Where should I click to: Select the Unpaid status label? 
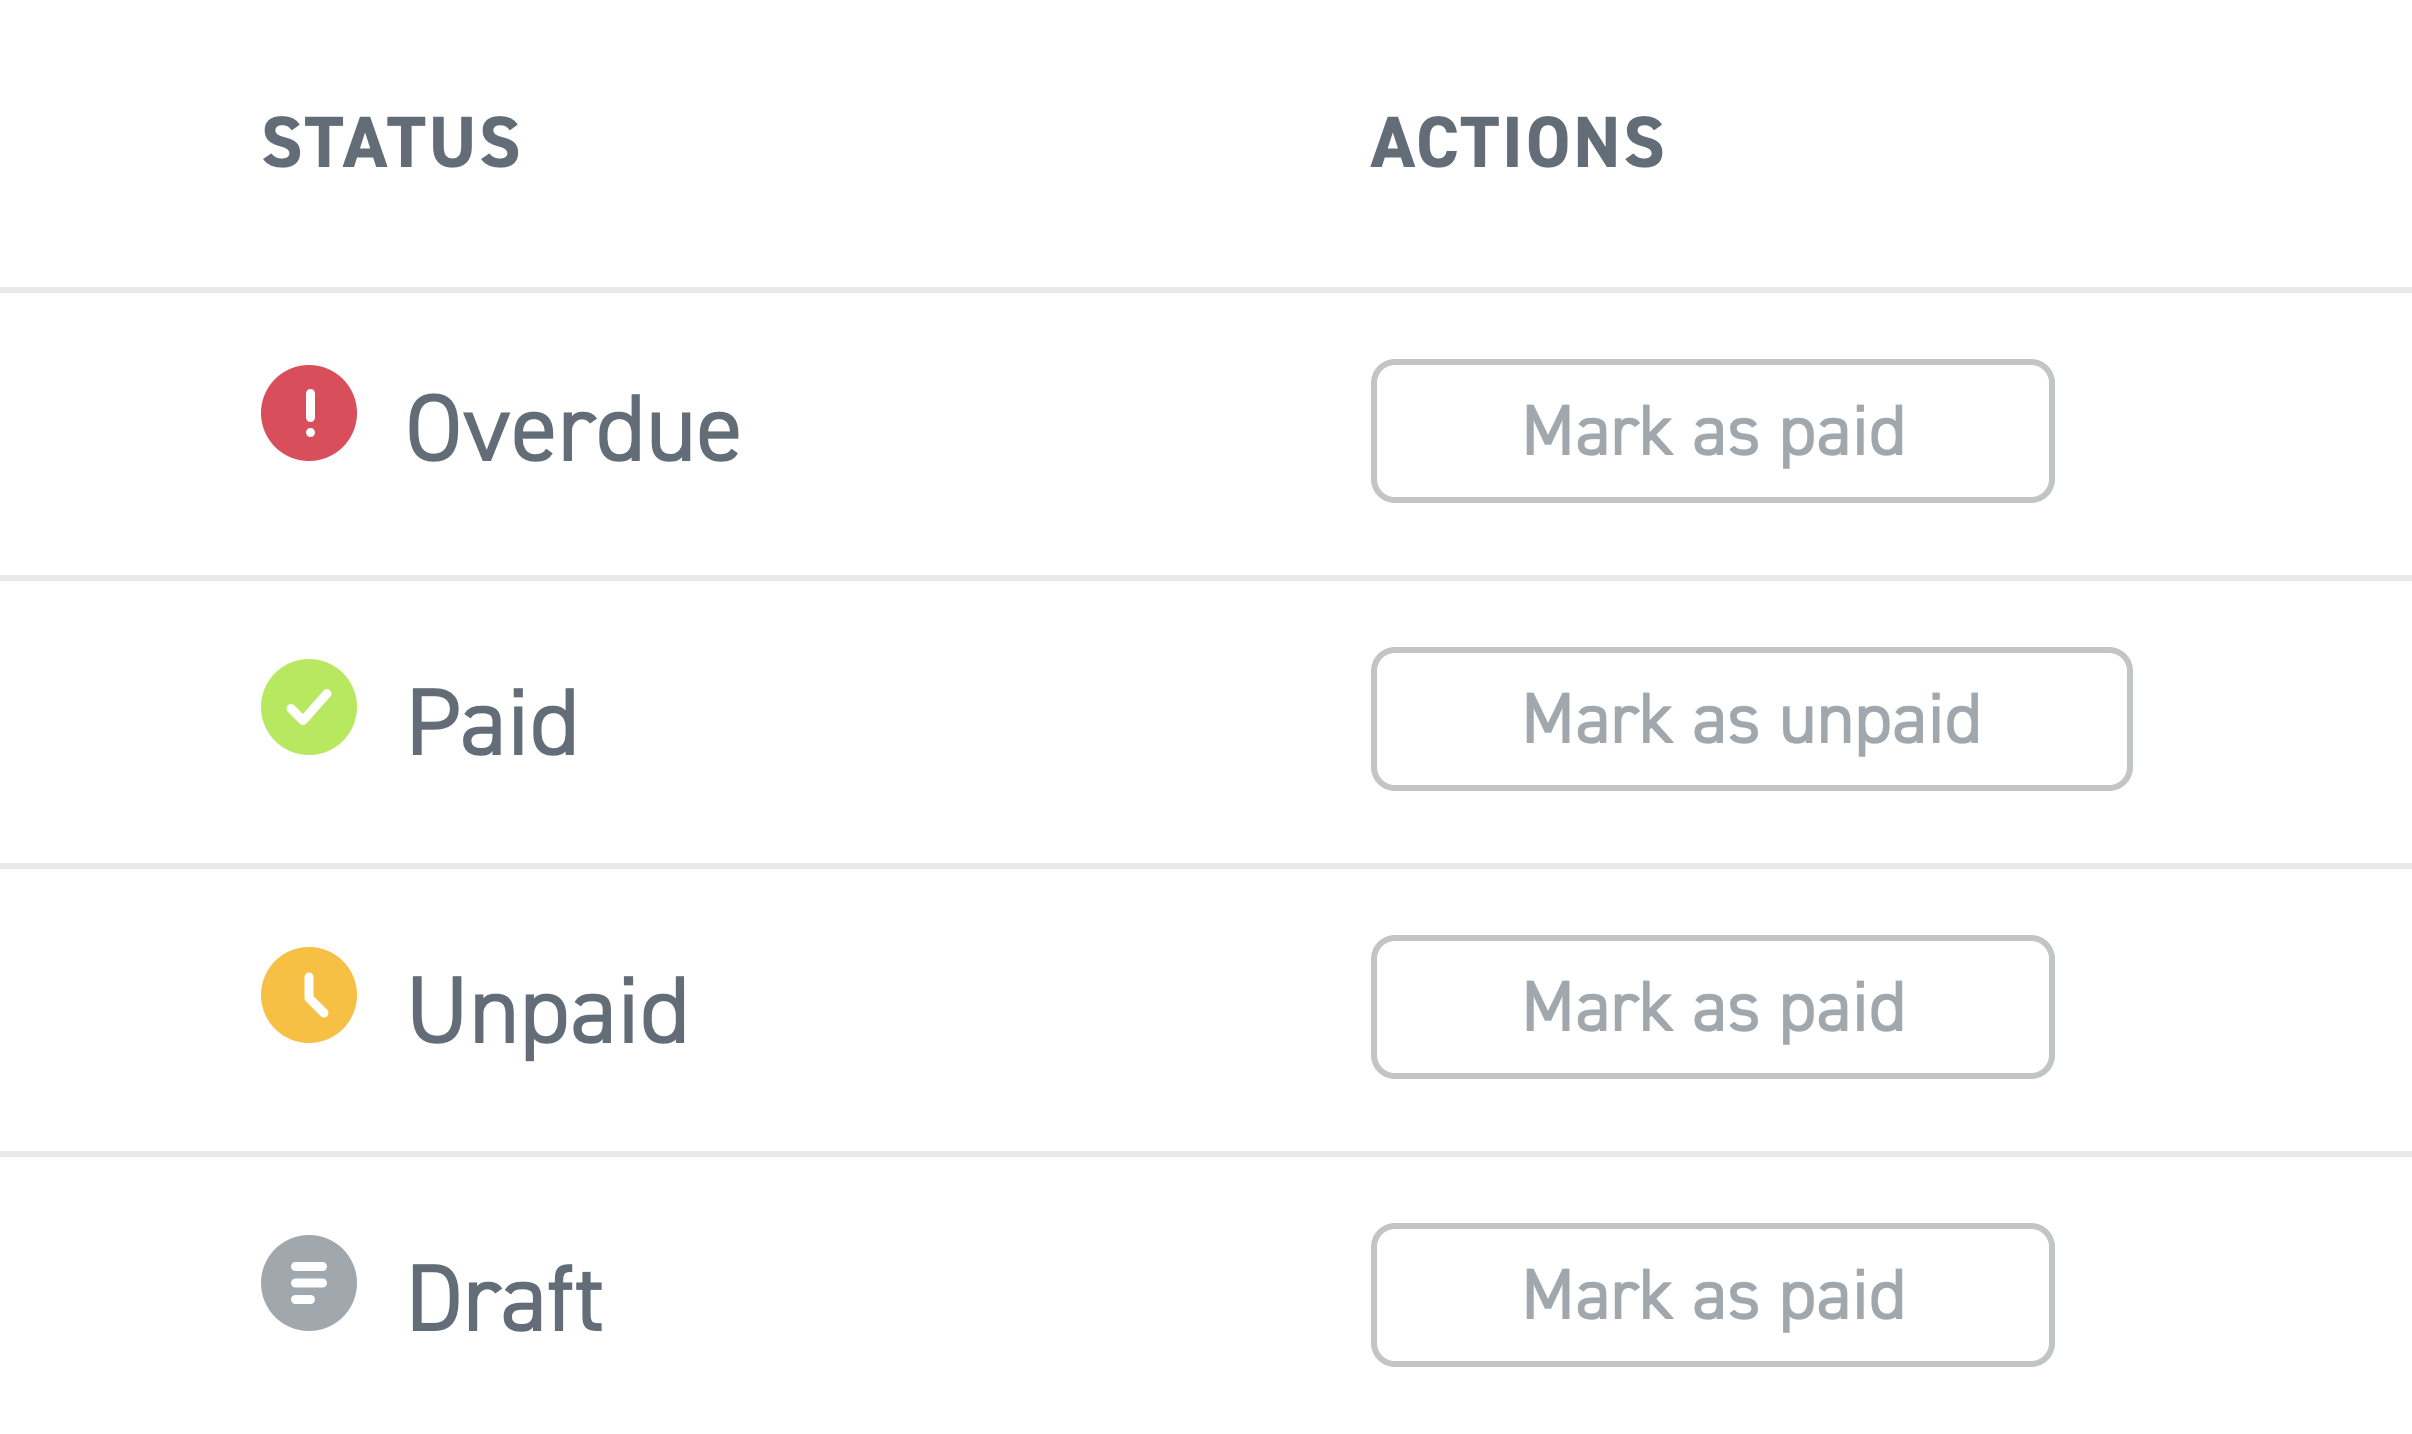548,1012
